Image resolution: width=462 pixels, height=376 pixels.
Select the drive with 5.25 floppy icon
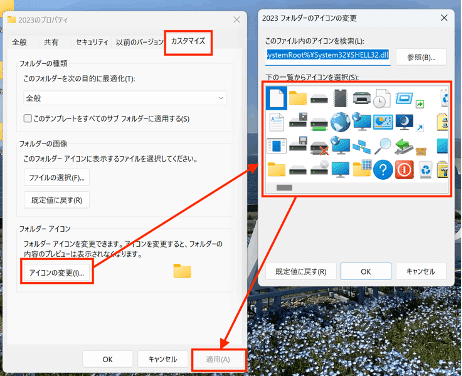(298, 120)
